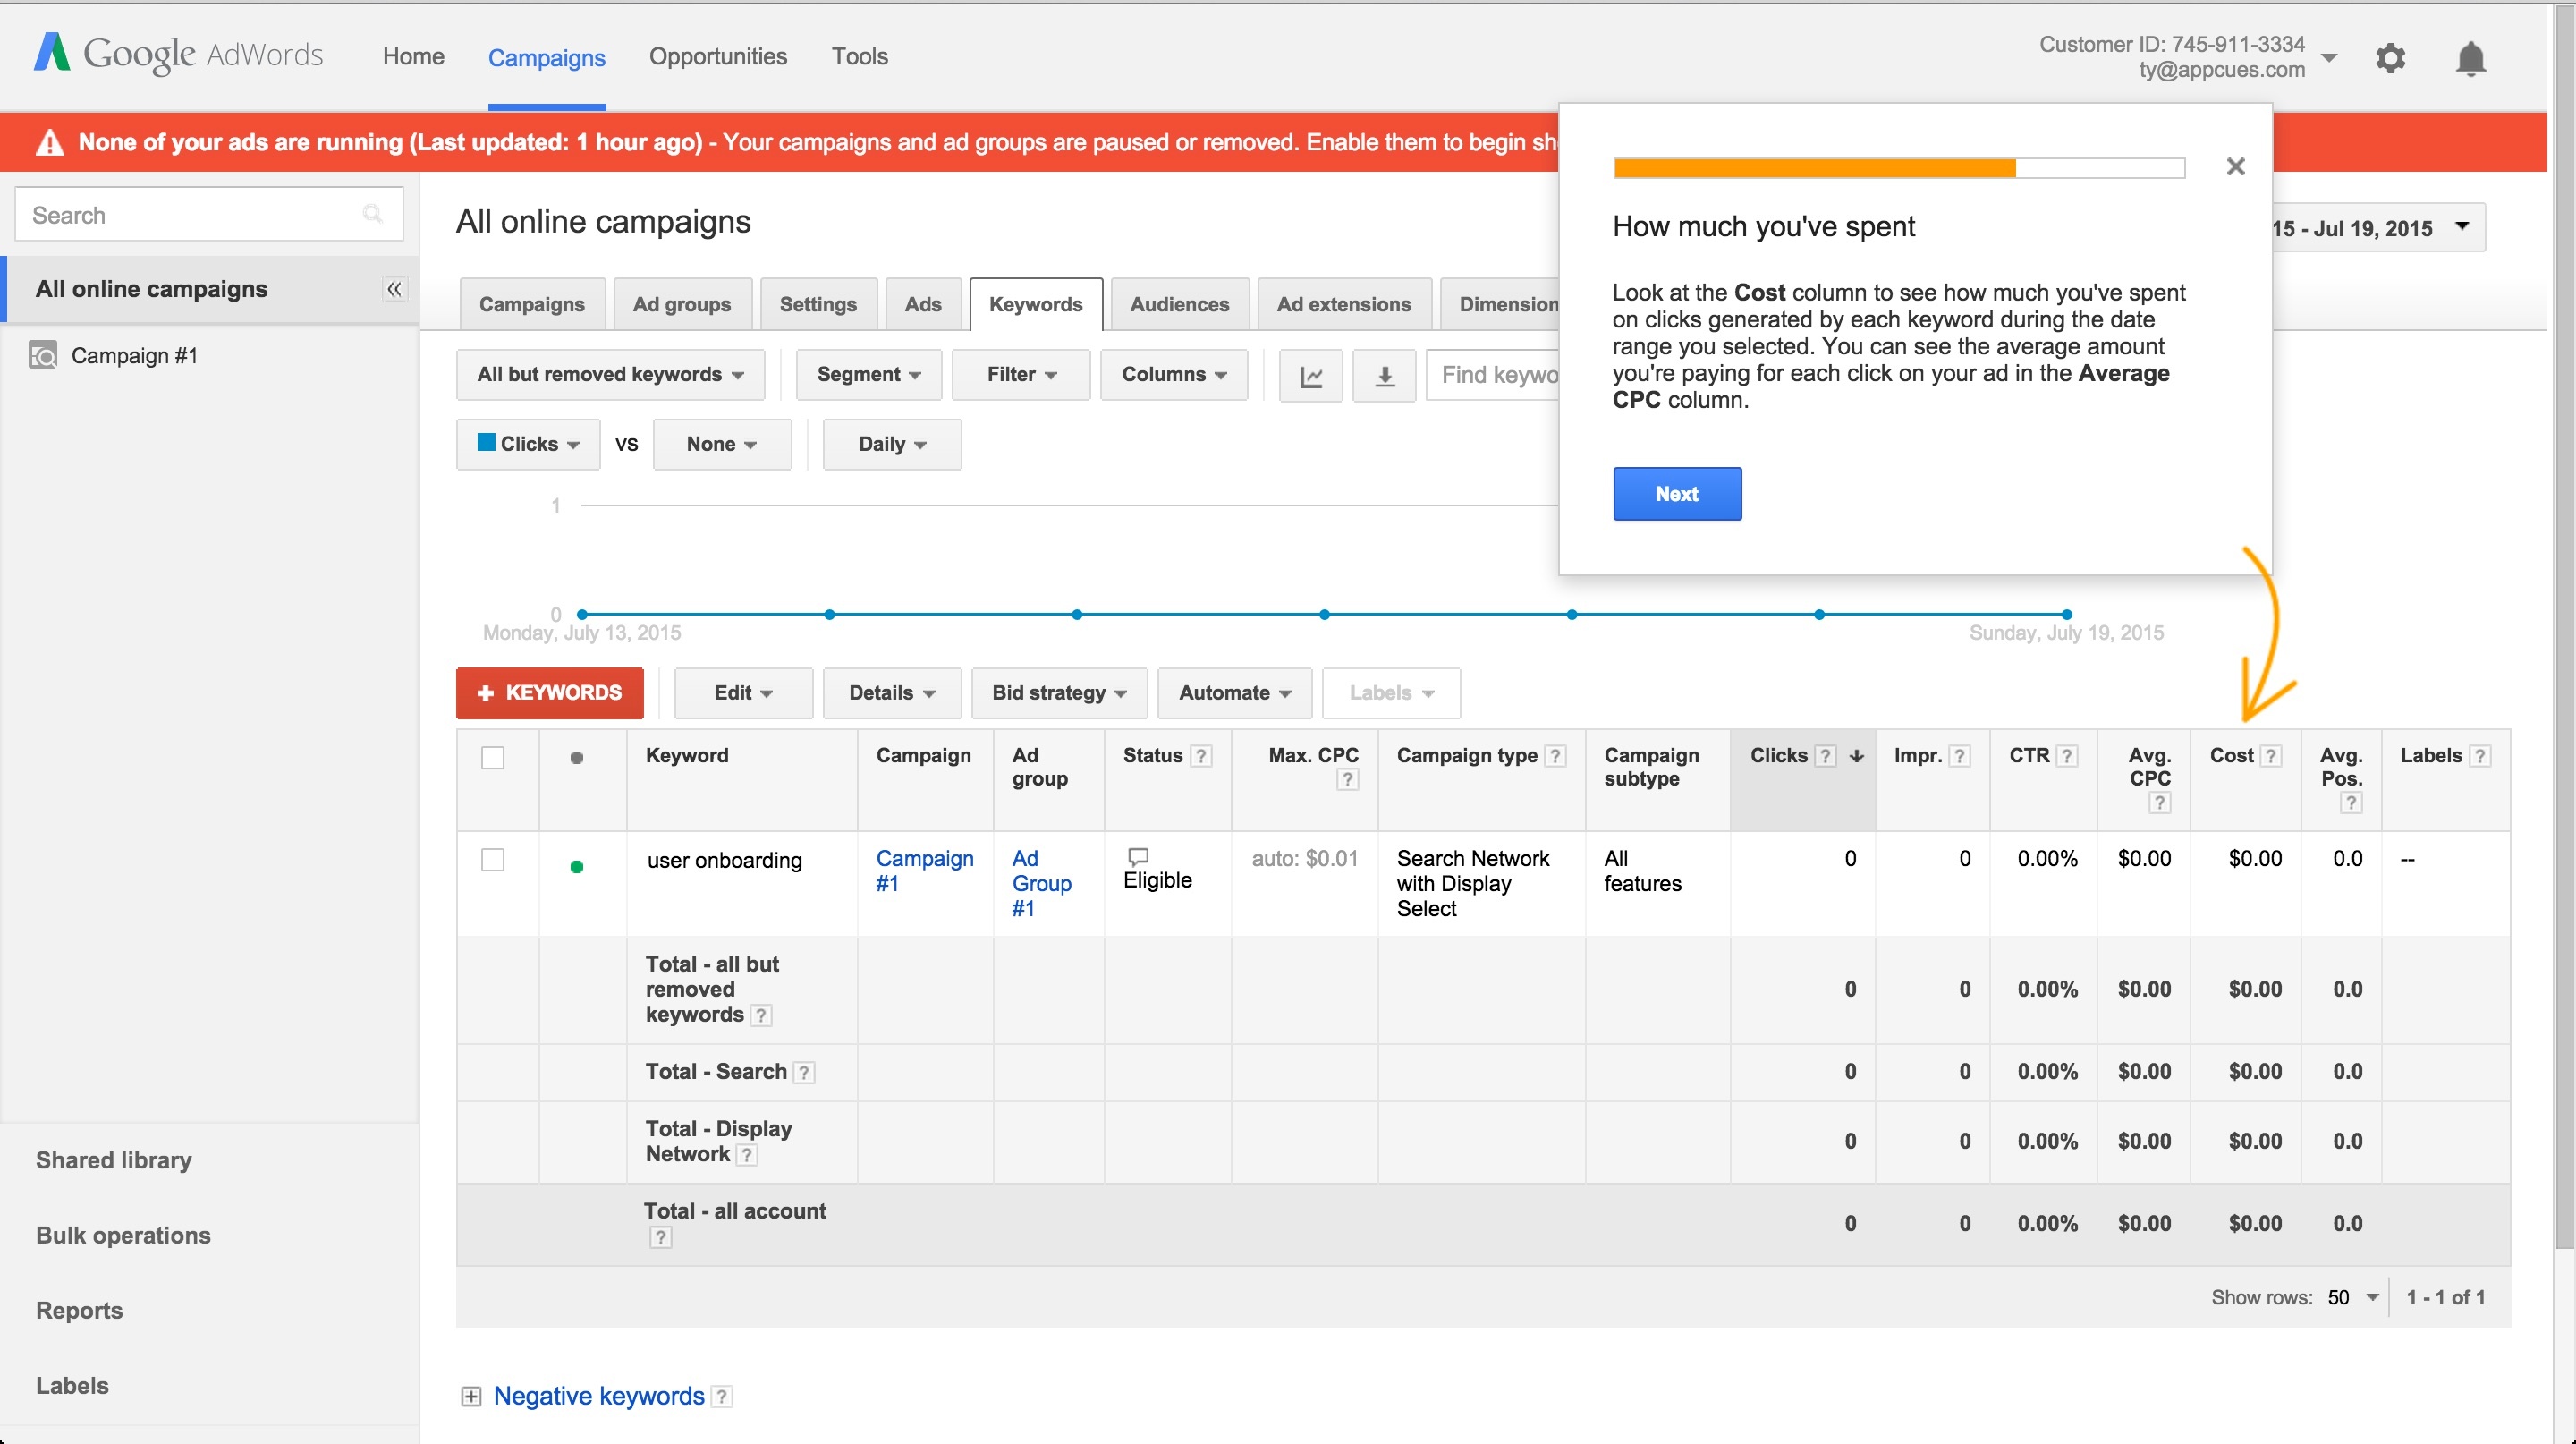This screenshot has width=2576, height=1444.
Task: Click the onboarding progress bar
Action: (x=1898, y=168)
